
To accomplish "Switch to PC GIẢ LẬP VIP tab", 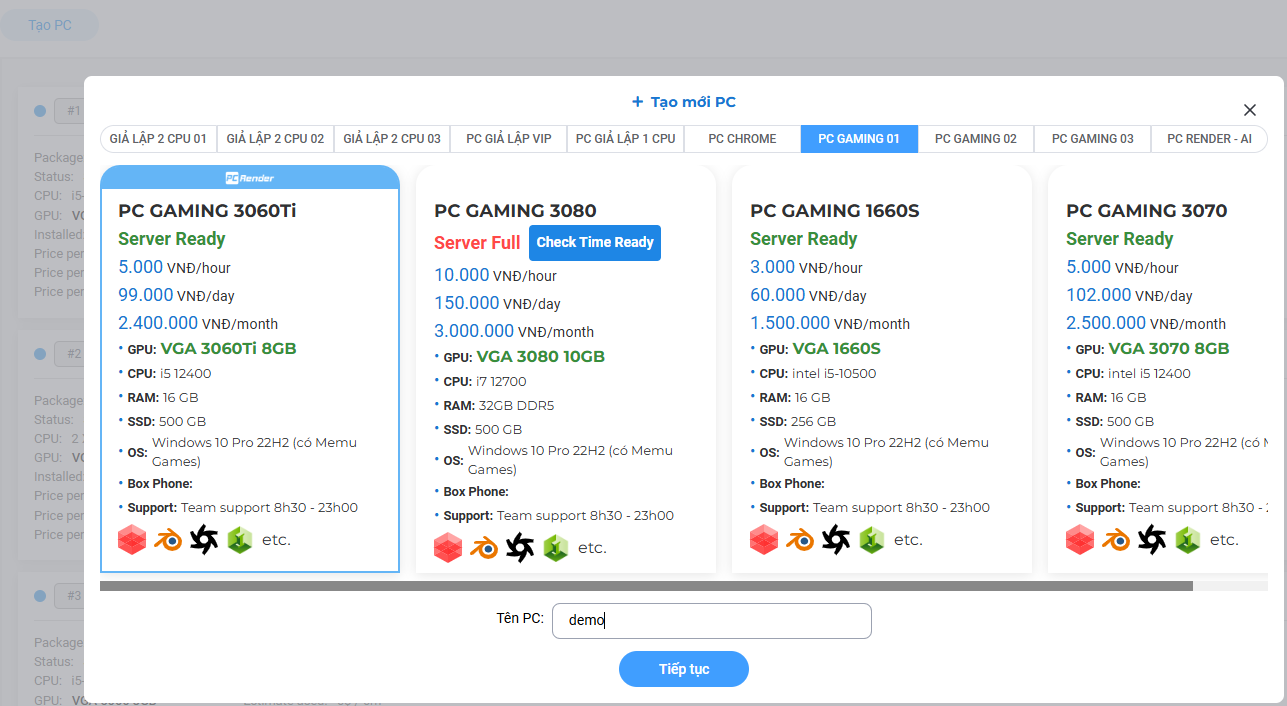I will (x=508, y=139).
